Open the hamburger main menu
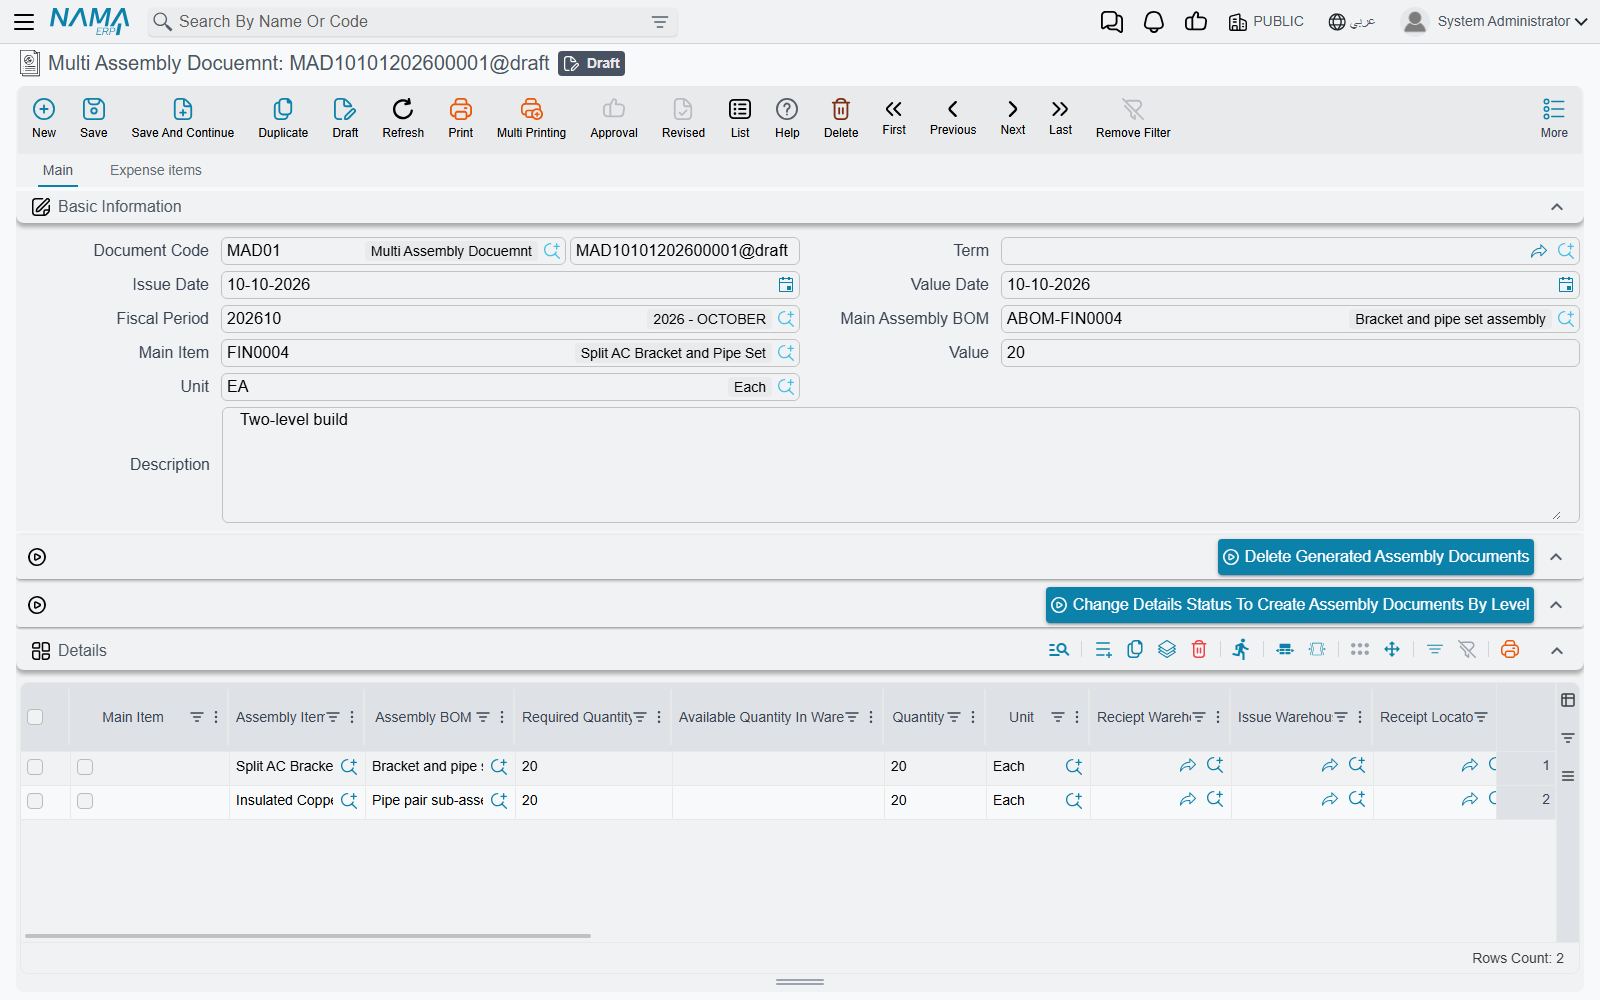Viewport: 1600px width, 1000px height. pyautogui.click(x=24, y=21)
